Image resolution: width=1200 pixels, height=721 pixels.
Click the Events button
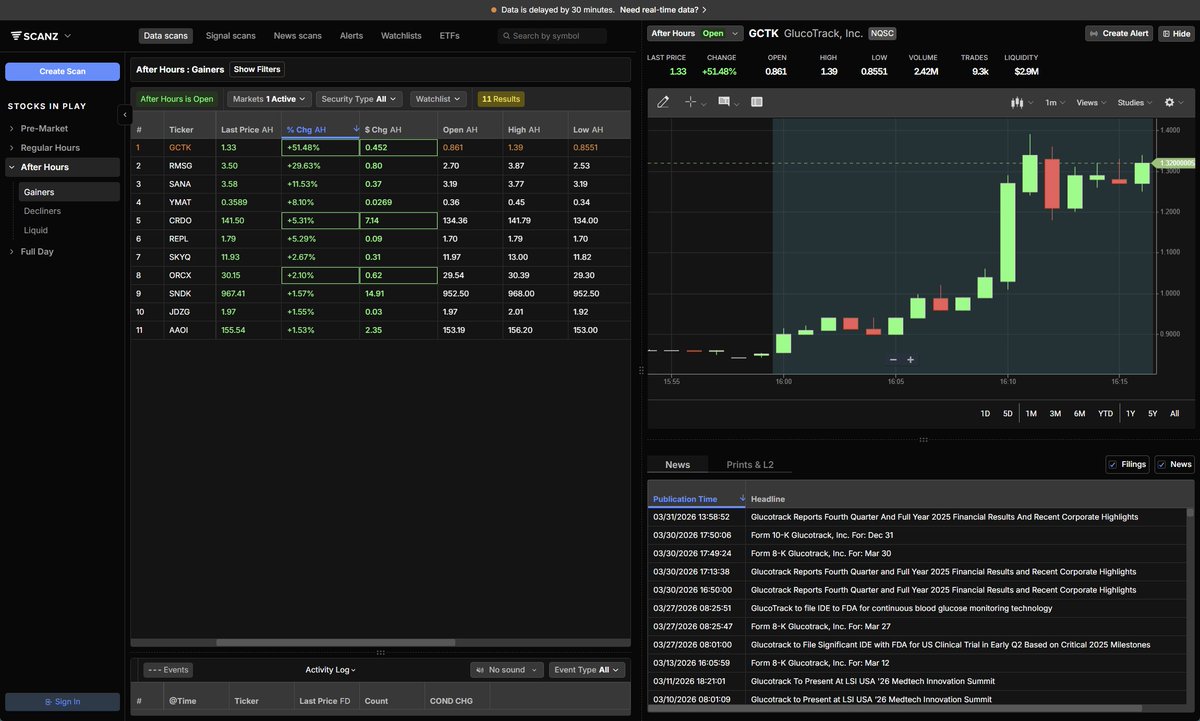[168, 670]
